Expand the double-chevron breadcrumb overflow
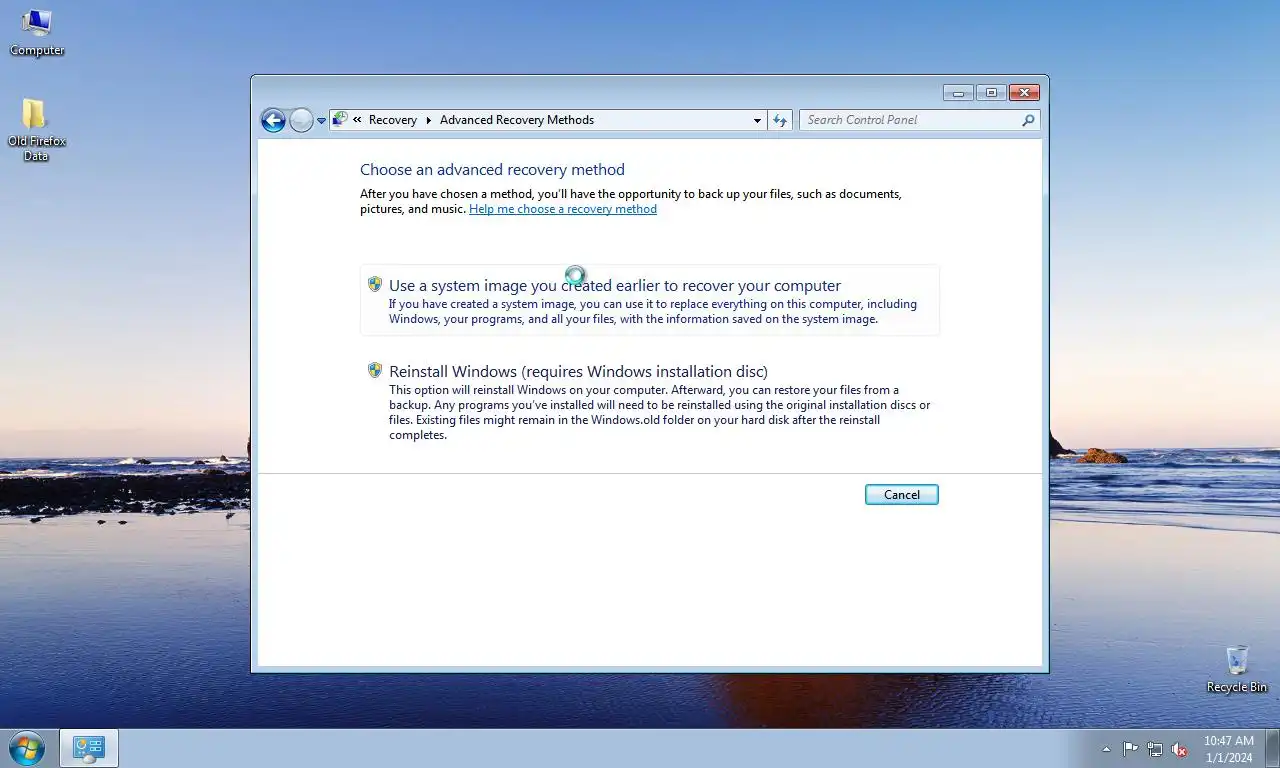 pos(357,120)
